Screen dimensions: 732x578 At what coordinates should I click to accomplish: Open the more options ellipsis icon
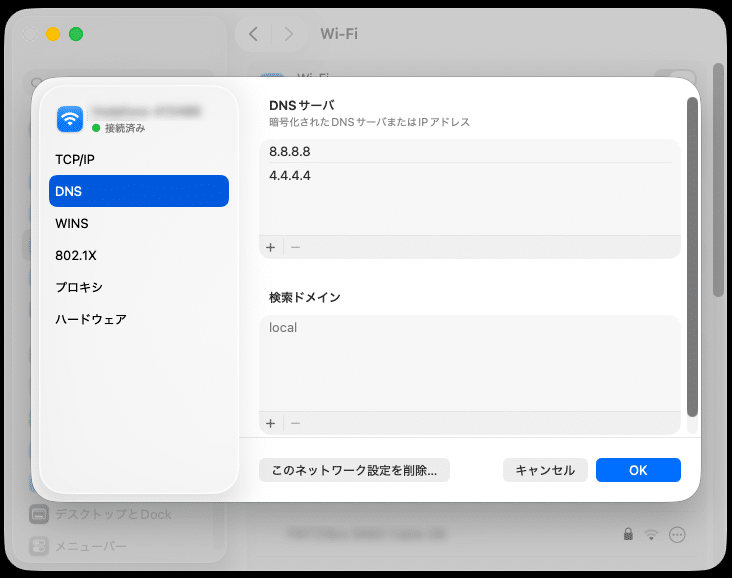pyautogui.click(x=677, y=535)
